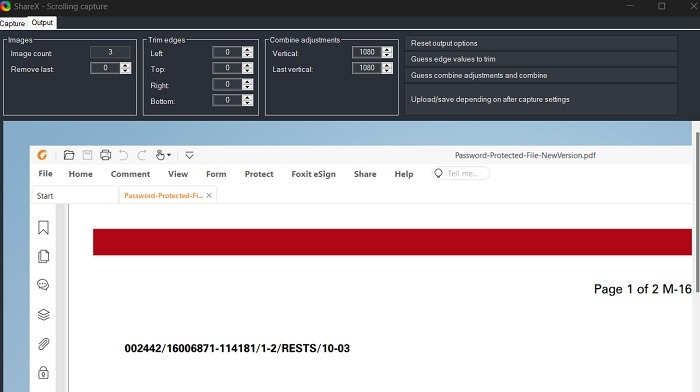The image size is (700, 392).
Task: Click the Redo arrow icon
Action: [x=142, y=155]
